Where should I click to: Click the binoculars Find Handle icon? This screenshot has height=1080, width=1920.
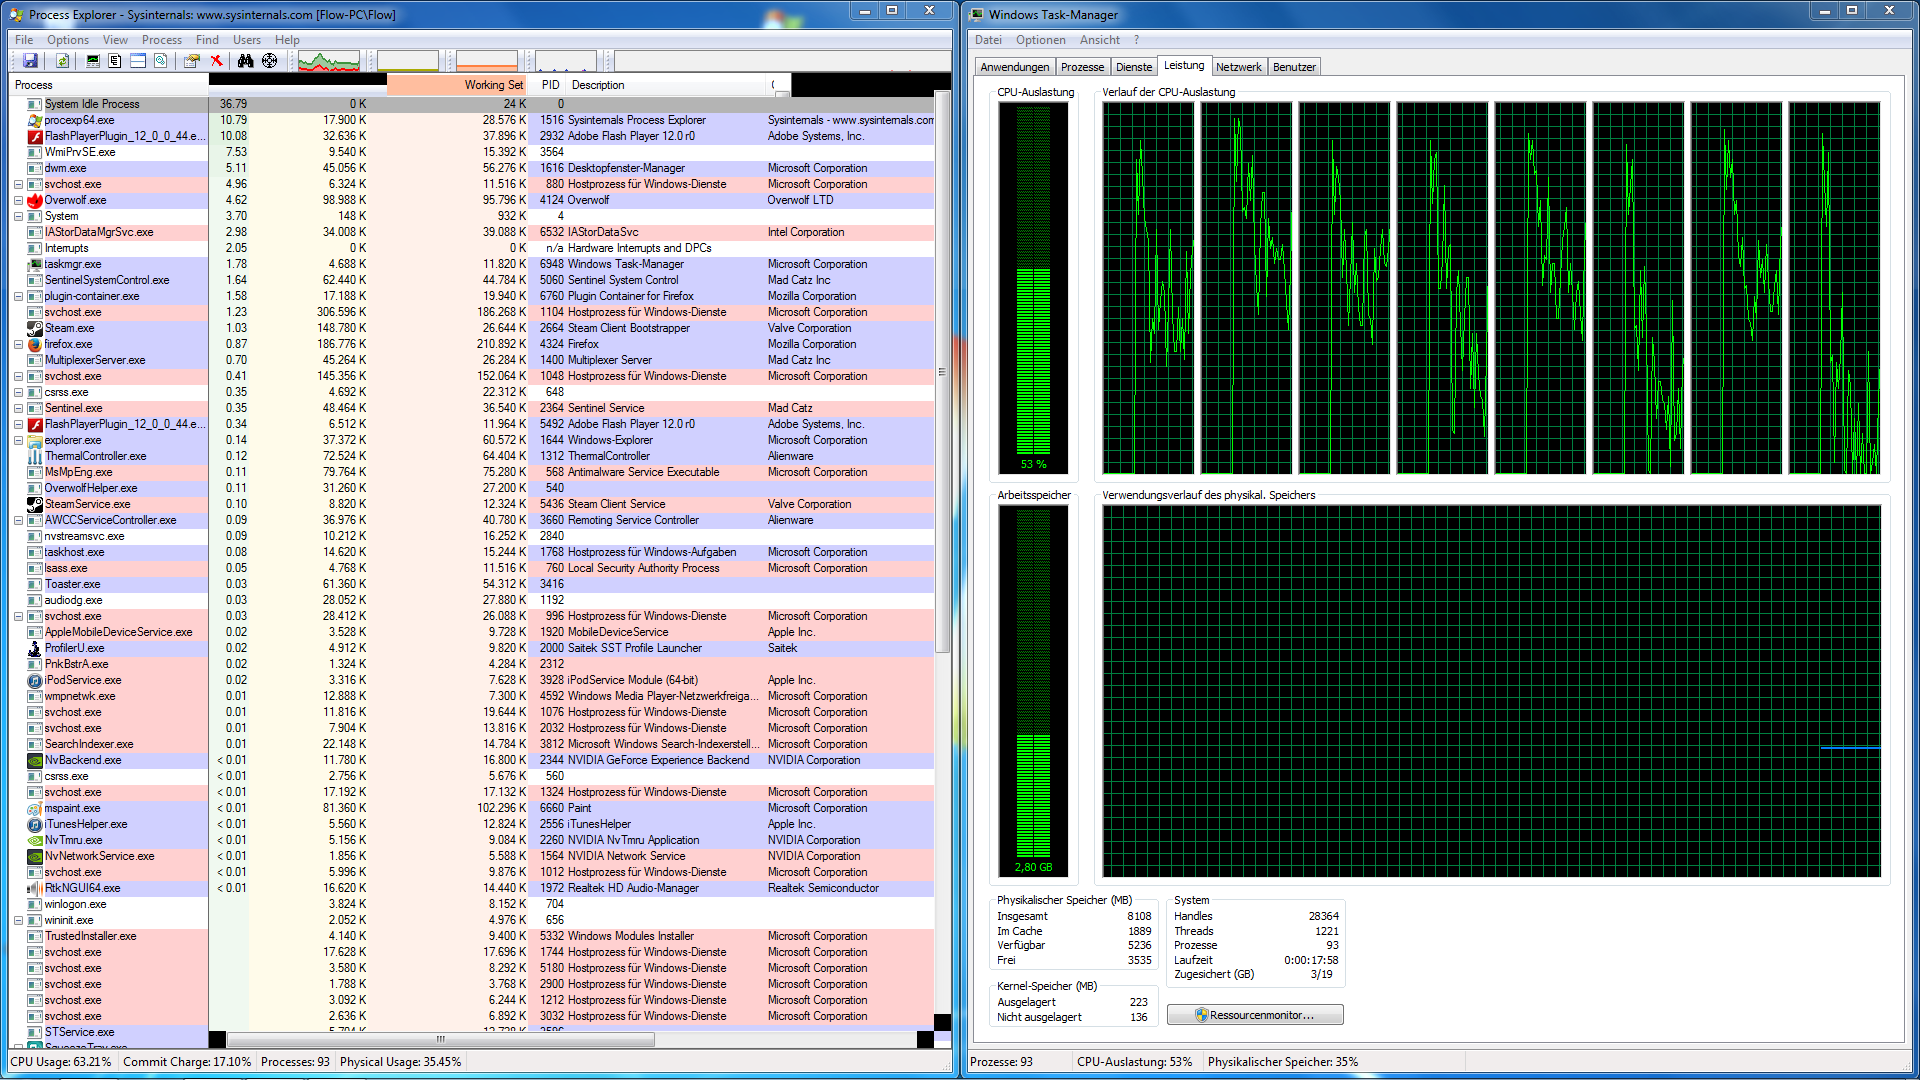tap(245, 61)
